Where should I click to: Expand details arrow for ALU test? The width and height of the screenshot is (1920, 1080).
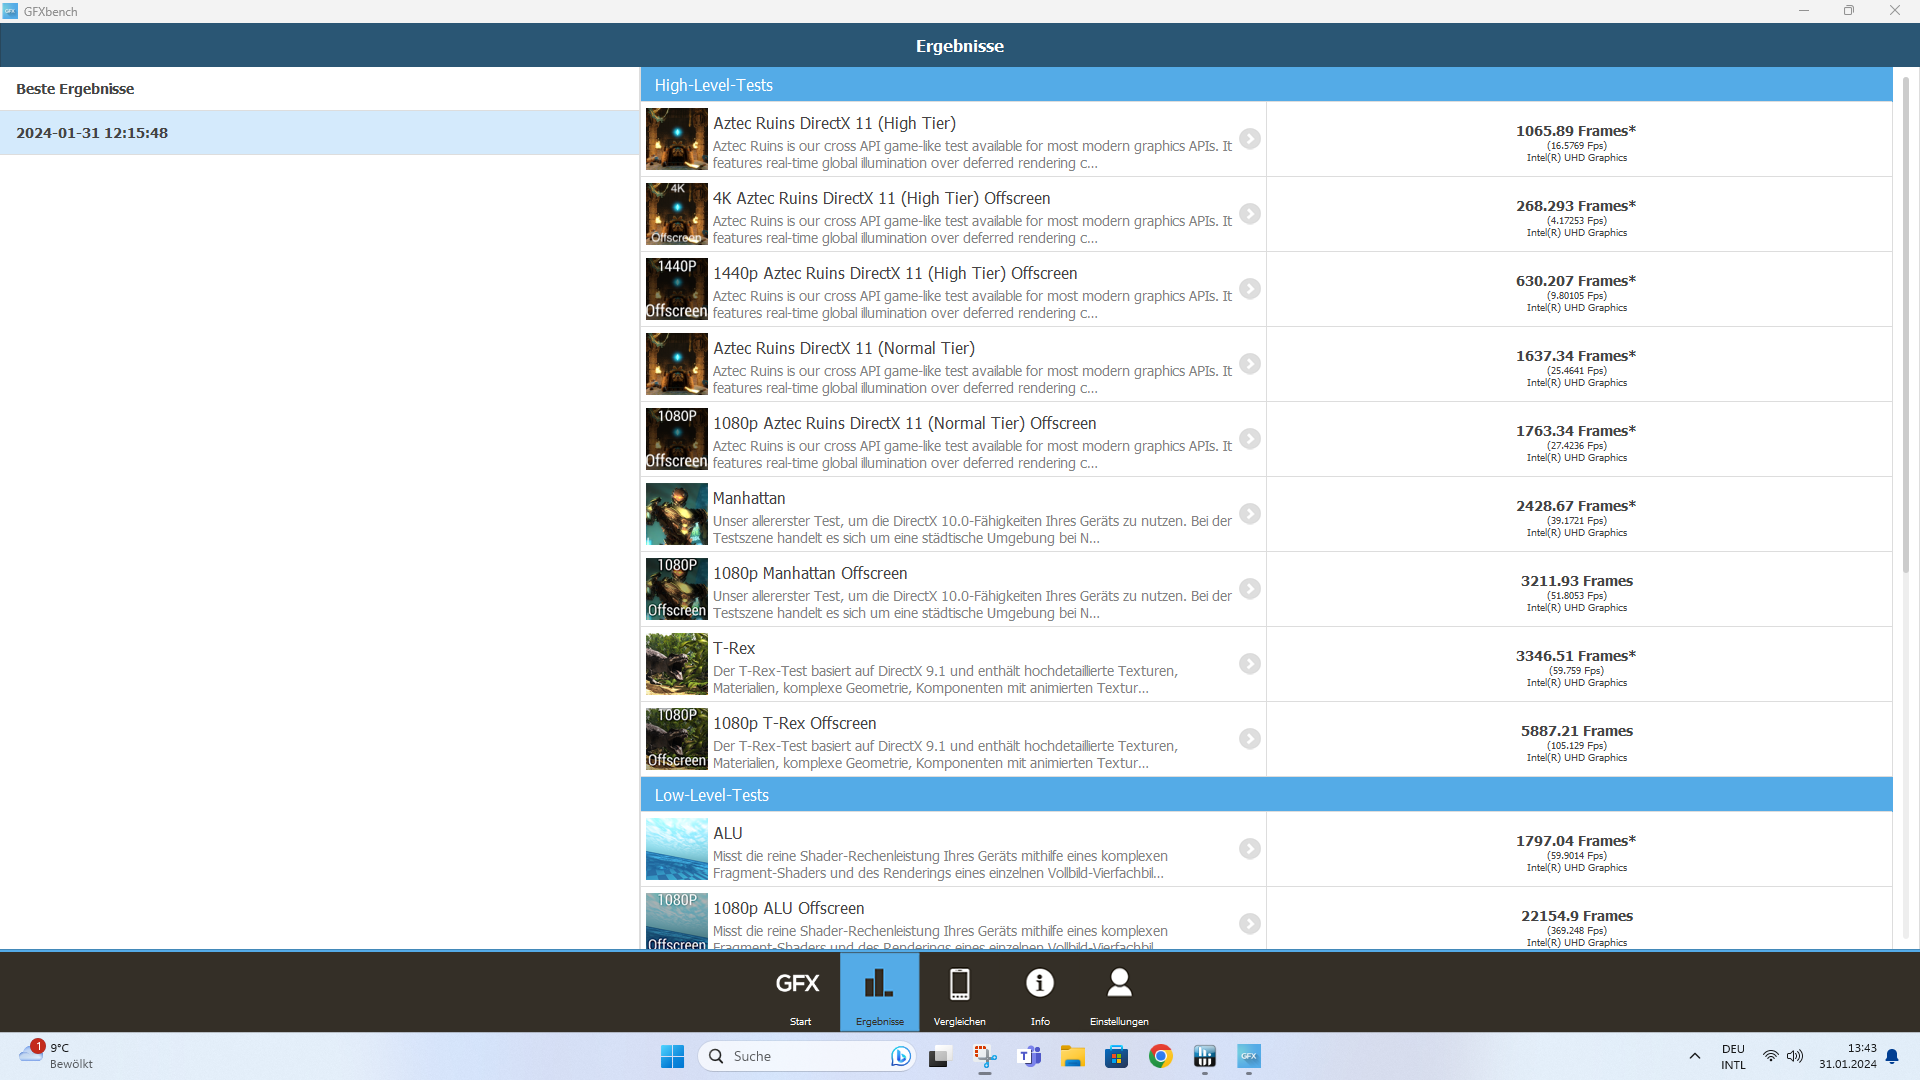tap(1250, 849)
